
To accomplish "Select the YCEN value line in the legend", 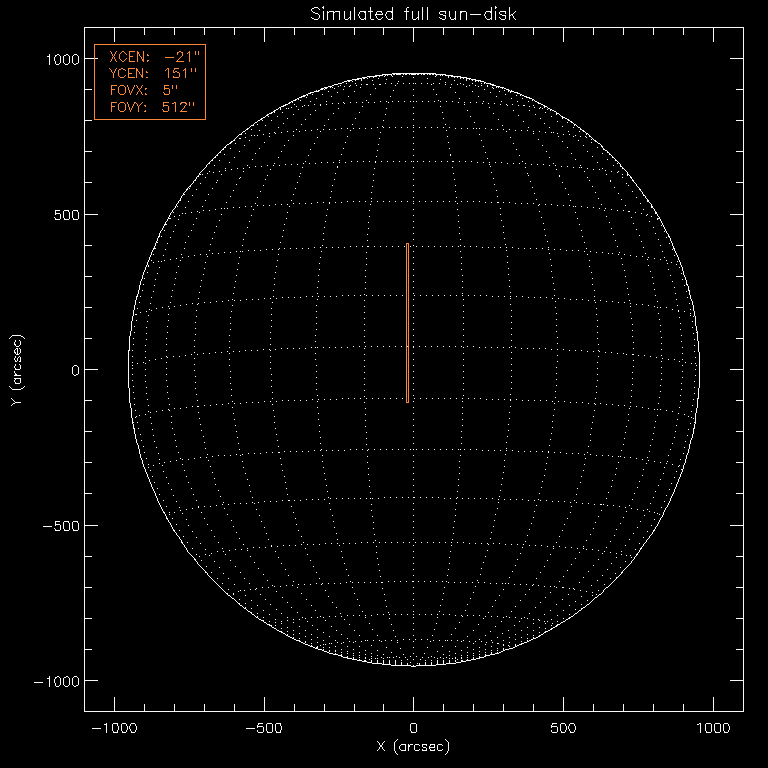I will coord(148,74).
